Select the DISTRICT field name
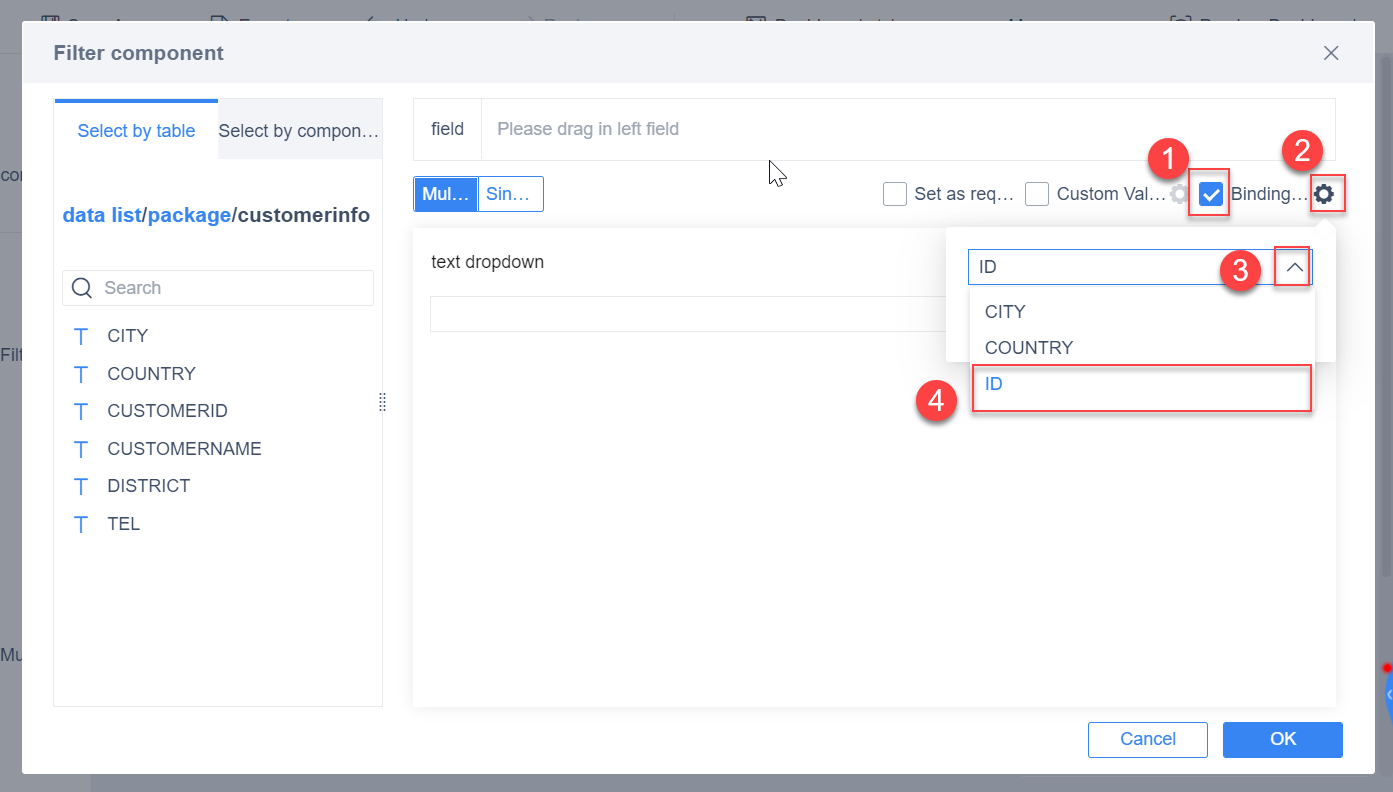This screenshot has height=792, width=1393. click(x=149, y=486)
